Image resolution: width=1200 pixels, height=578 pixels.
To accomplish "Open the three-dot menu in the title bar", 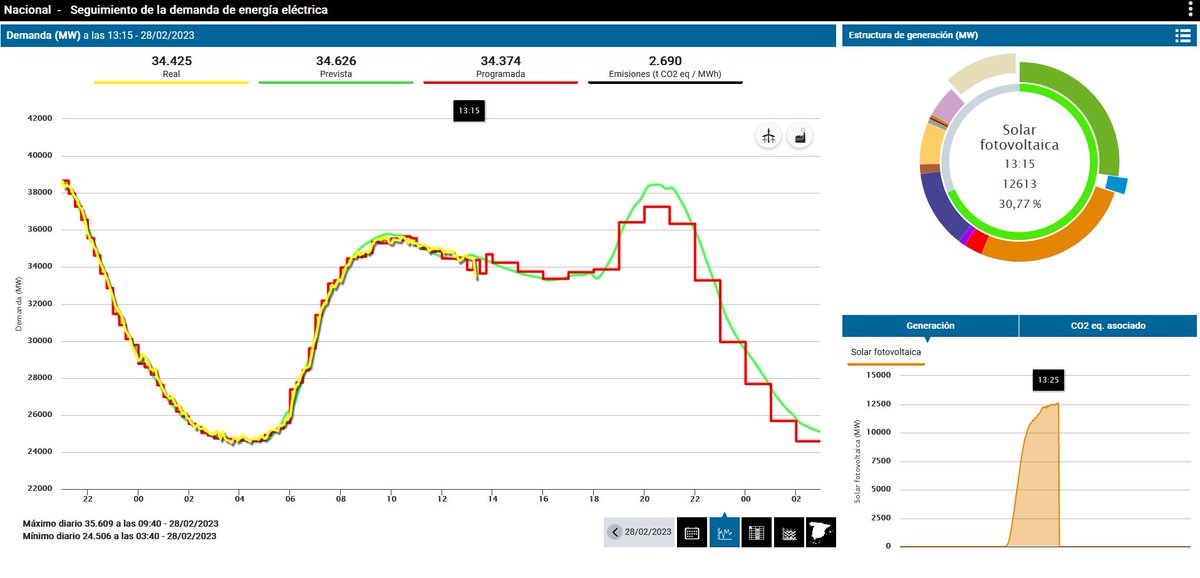I will (x=1188, y=10).
